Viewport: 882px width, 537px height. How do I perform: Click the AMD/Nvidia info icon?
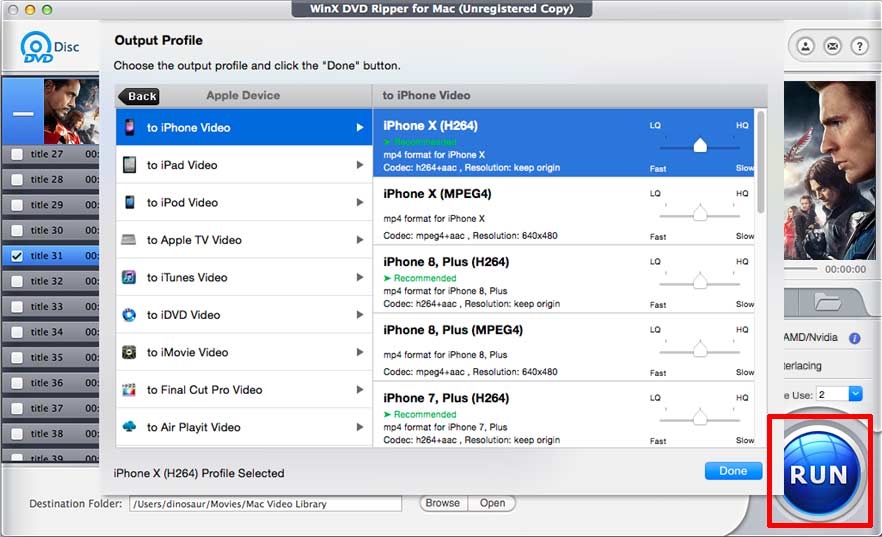854,338
